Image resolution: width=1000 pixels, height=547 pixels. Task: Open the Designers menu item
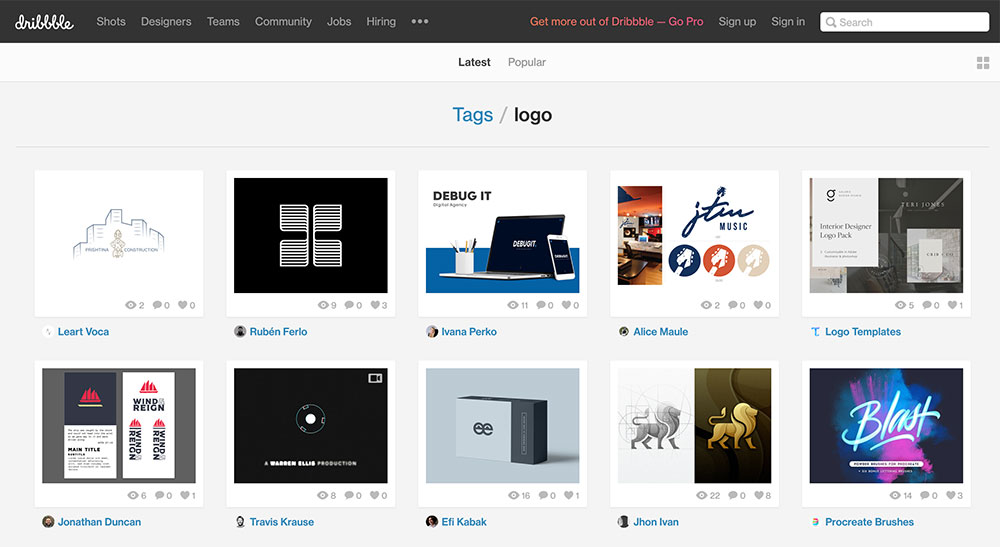pyautogui.click(x=166, y=22)
